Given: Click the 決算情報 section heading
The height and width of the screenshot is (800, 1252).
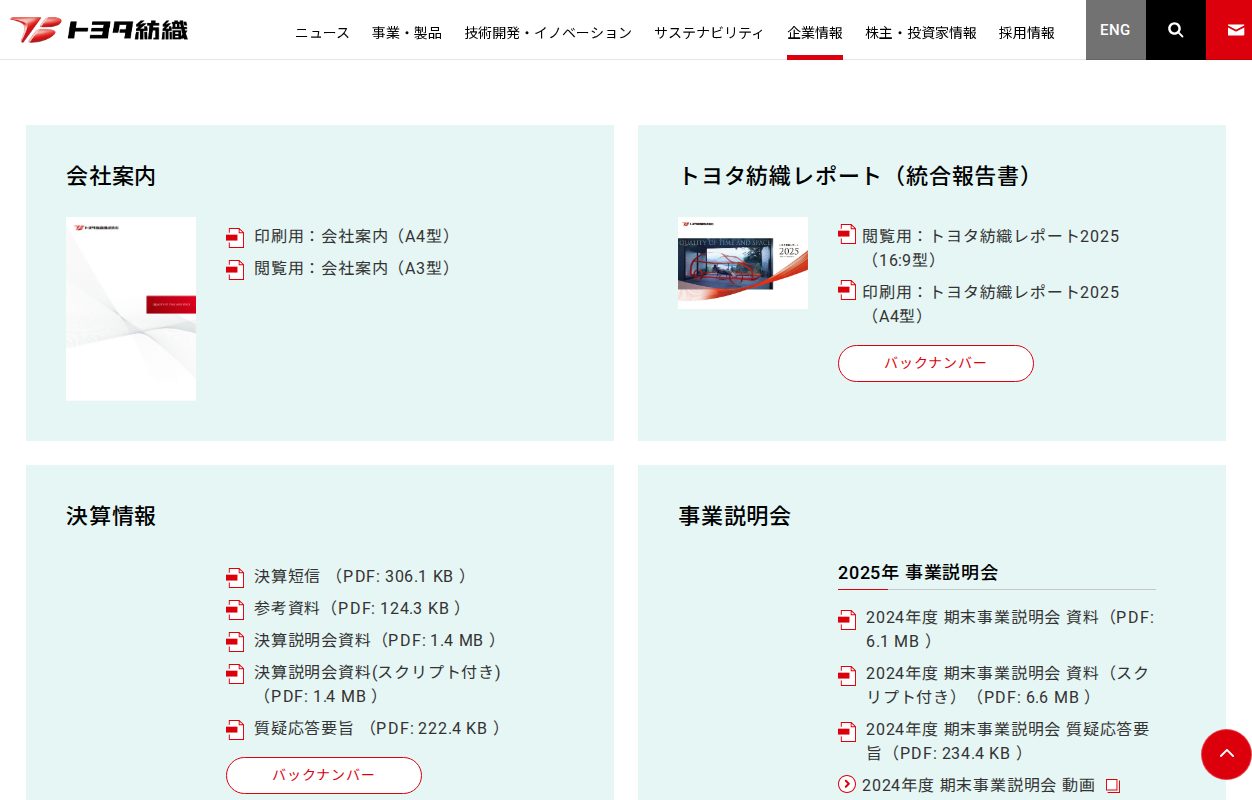Looking at the screenshot, I should tap(111, 517).
